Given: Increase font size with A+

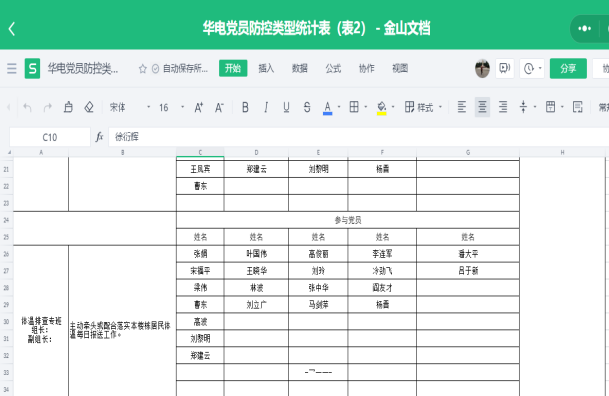Looking at the screenshot, I should [x=198, y=107].
